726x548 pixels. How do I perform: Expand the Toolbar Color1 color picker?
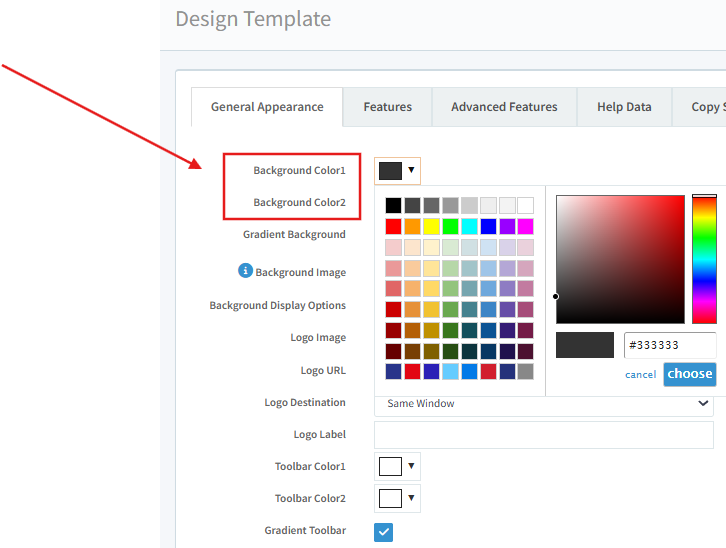click(397, 466)
